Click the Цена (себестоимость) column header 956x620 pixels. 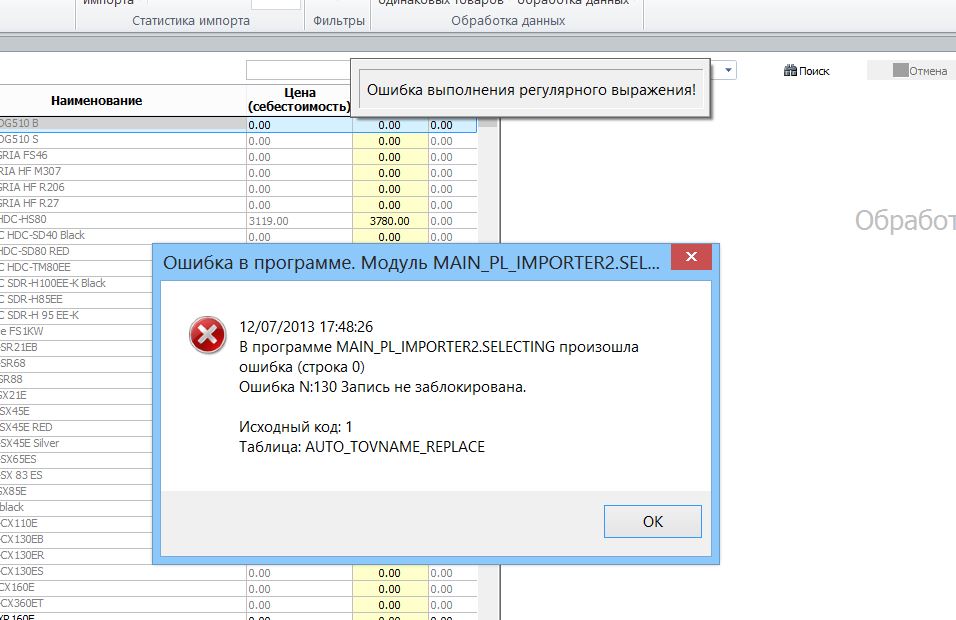tap(299, 100)
